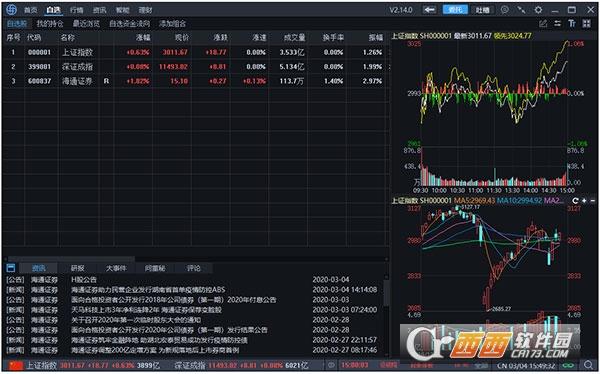Image resolution: width=600 pixels, height=374 pixels.
Task: Click the search magnifier icon in the bottom right
Action: (x=589, y=365)
